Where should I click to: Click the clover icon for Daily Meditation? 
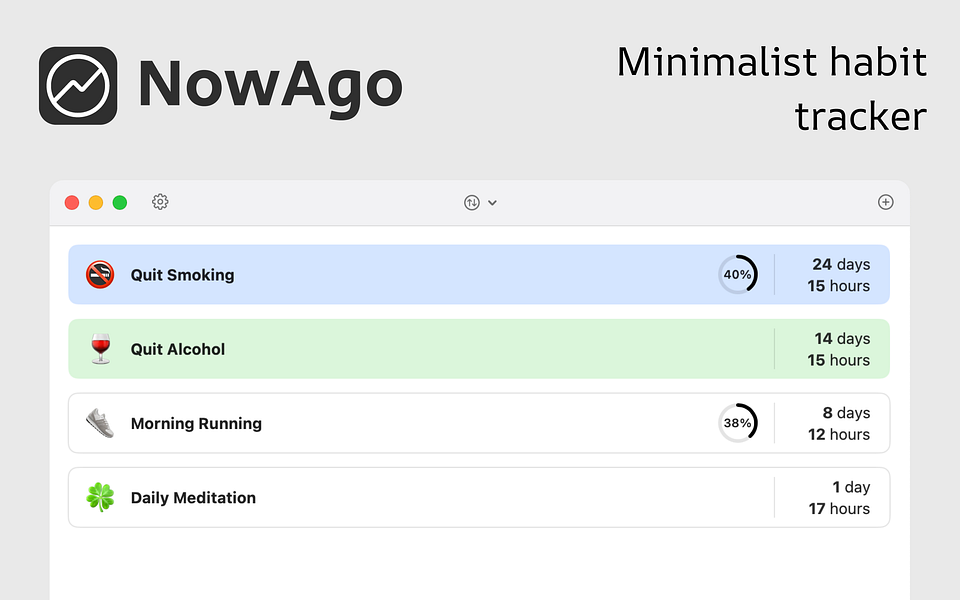[98, 497]
